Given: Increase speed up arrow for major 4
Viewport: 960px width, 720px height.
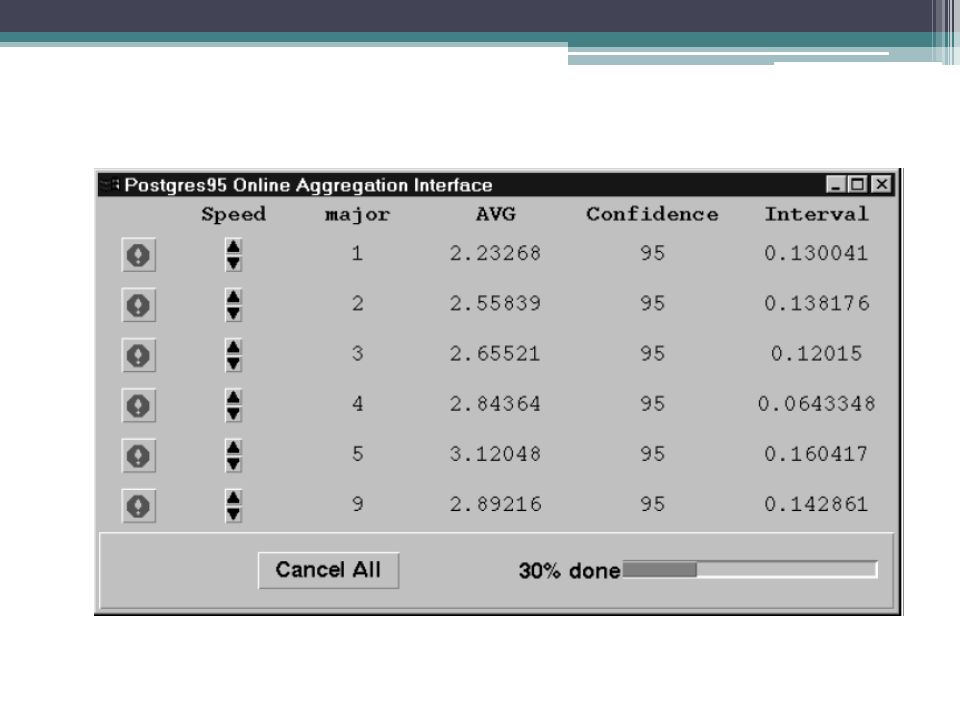Looking at the screenshot, I should [x=233, y=397].
